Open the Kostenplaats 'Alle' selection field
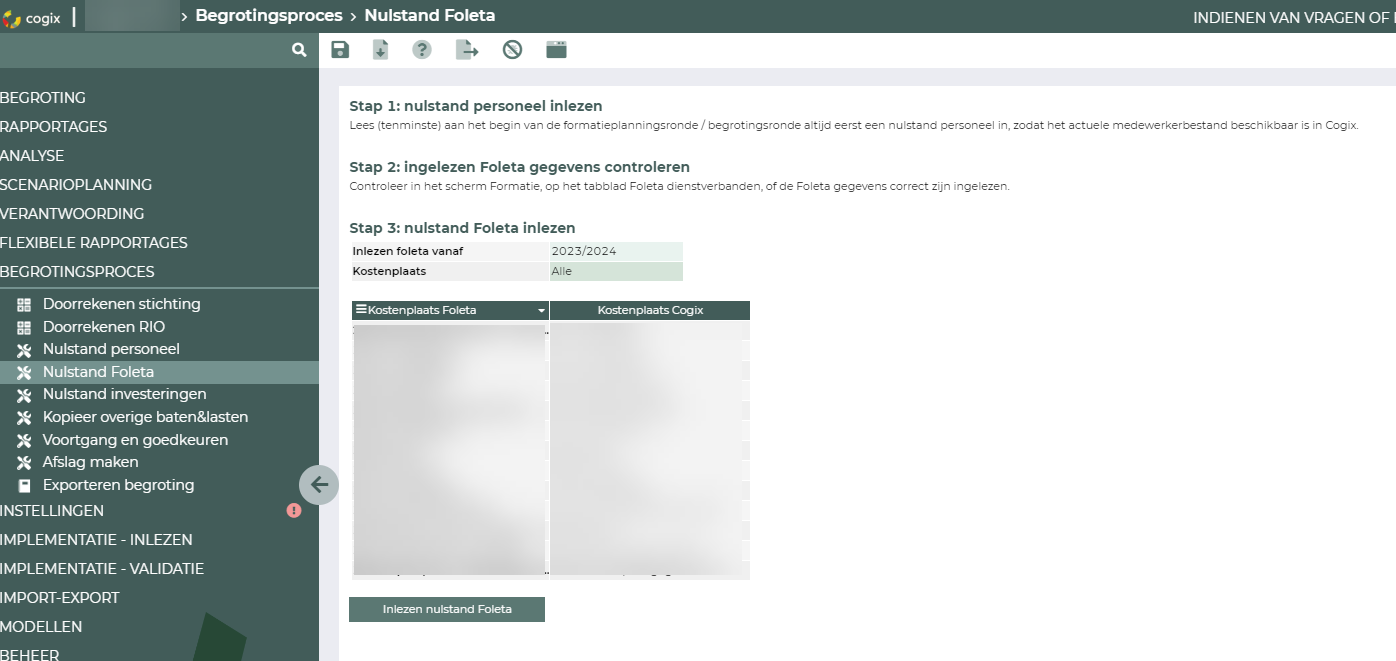 pyautogui.click(x=616, y=271)
